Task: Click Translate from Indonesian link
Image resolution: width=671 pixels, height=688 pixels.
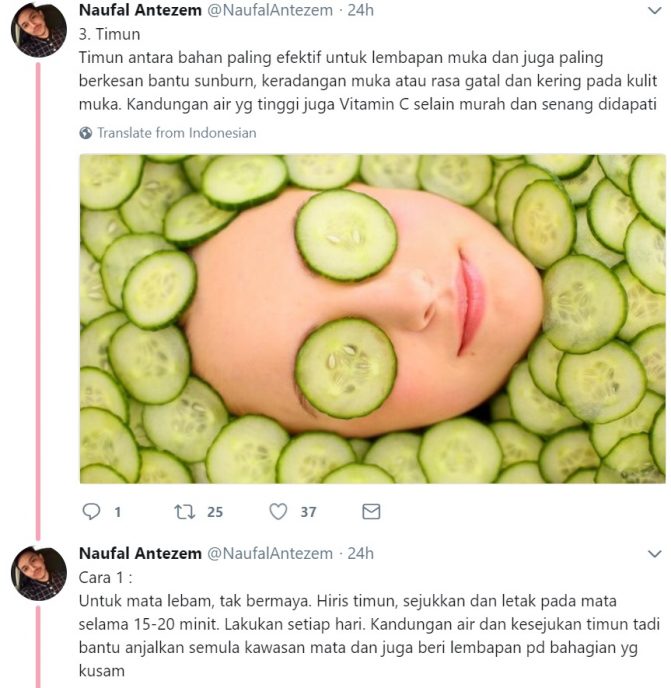Action: tap(176, 133)
